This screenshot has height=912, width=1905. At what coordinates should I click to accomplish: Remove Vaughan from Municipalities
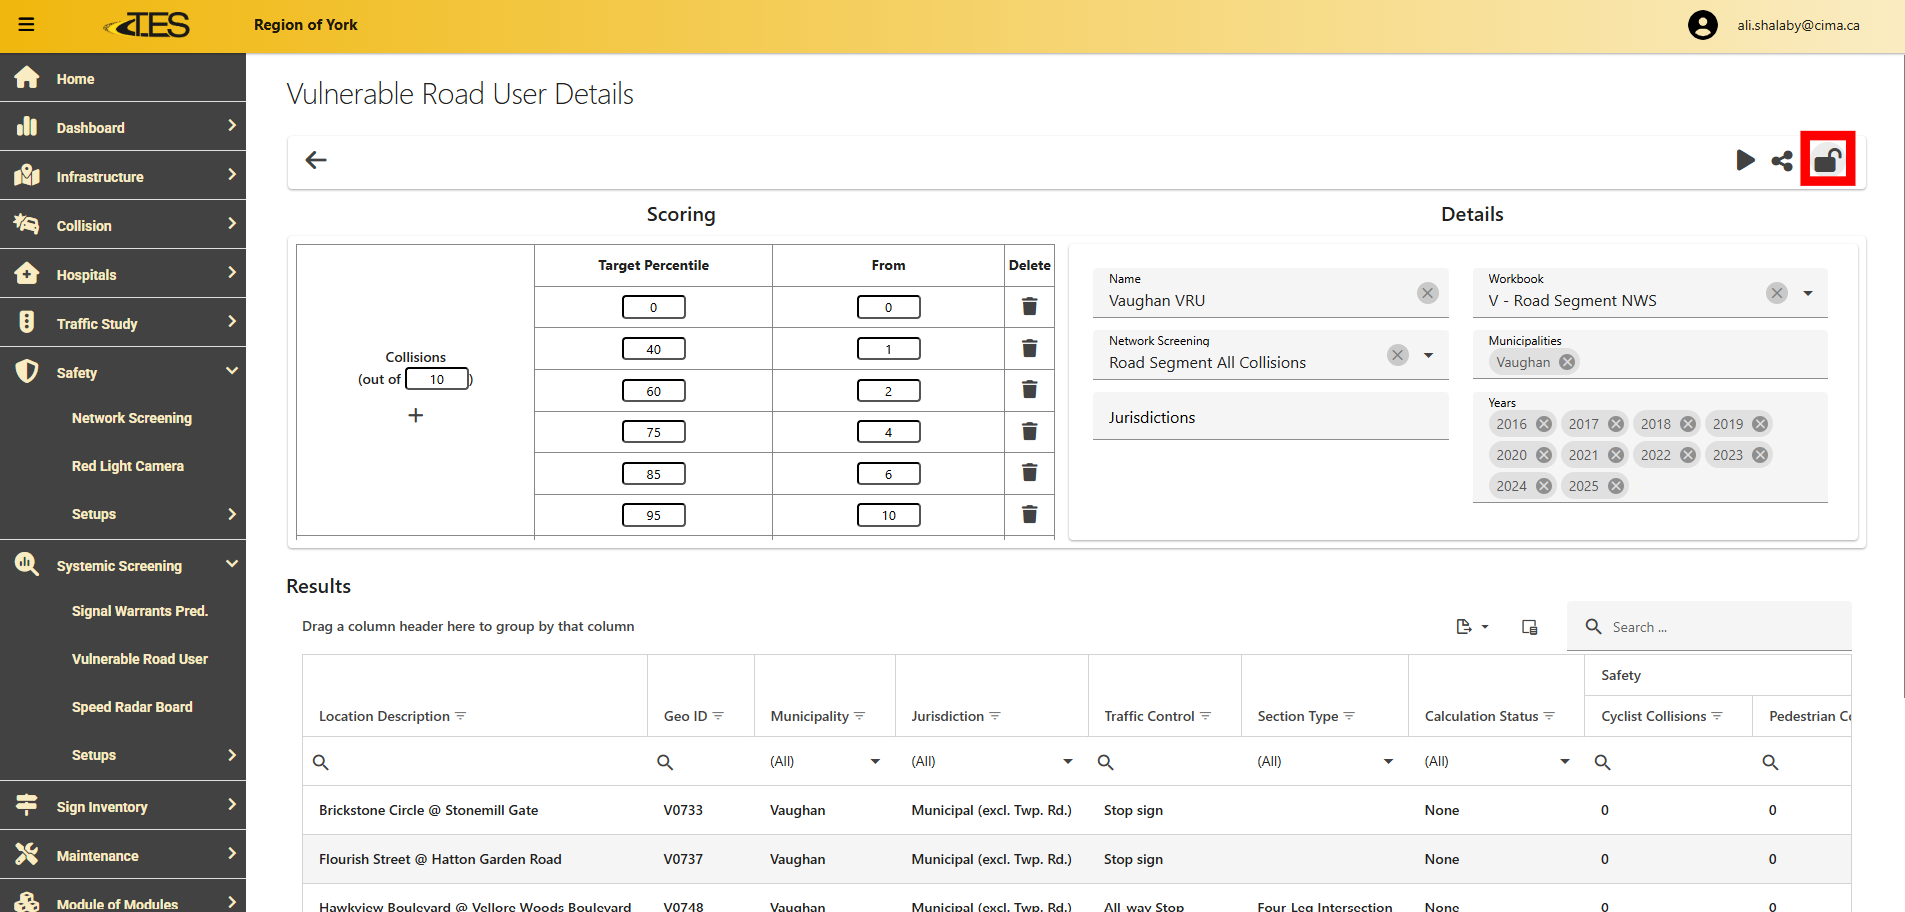[x=1567, y=363]
